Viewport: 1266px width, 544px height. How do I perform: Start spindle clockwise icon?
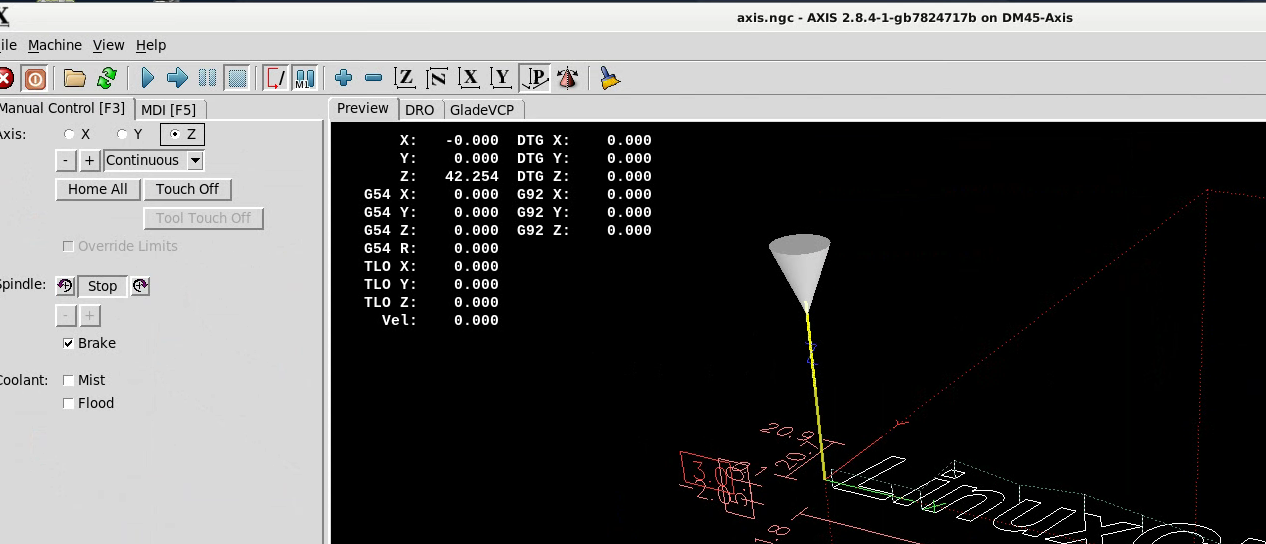140,286
